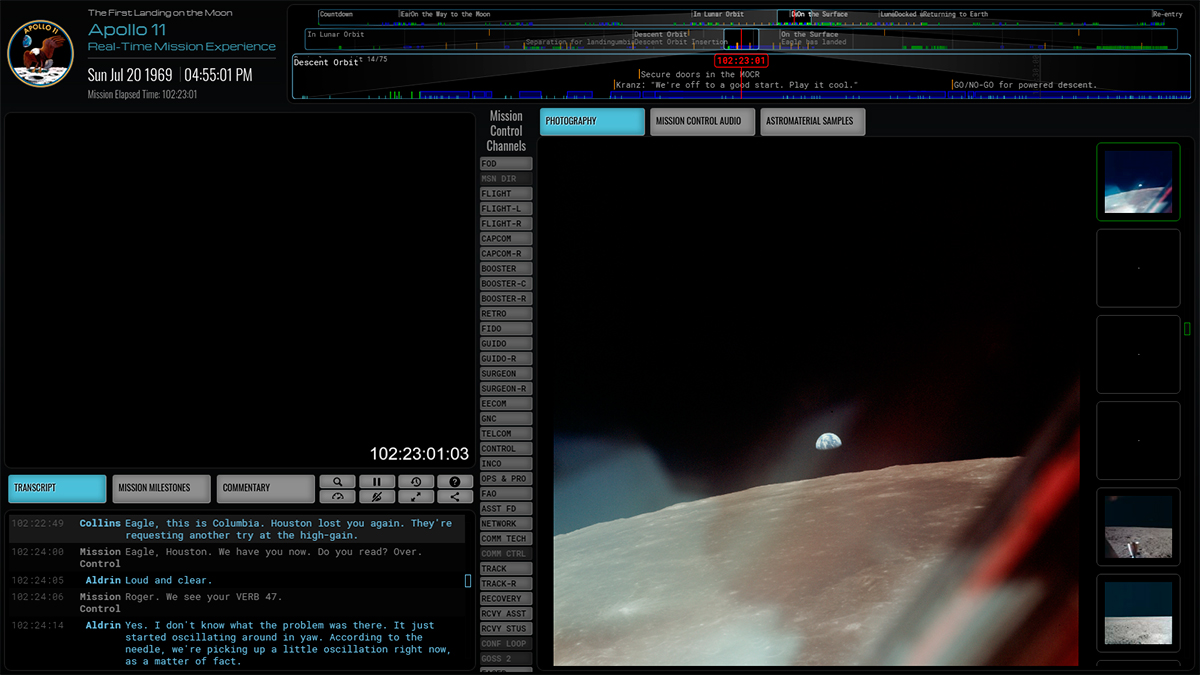The image size is (1200, 675).
Task: Select the INCO channel
Action: (506, 464)
